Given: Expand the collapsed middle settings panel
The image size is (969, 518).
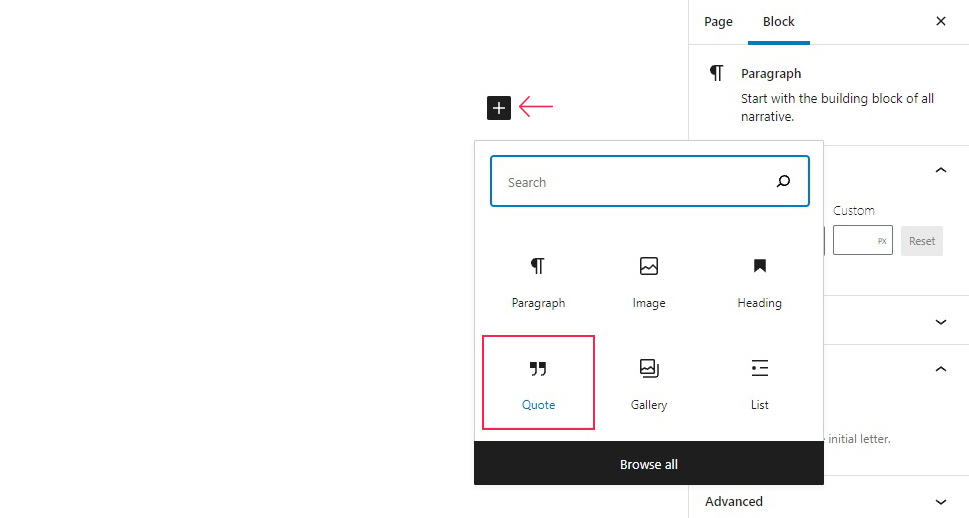Looking at the screenshot, I should pos(940,322).
